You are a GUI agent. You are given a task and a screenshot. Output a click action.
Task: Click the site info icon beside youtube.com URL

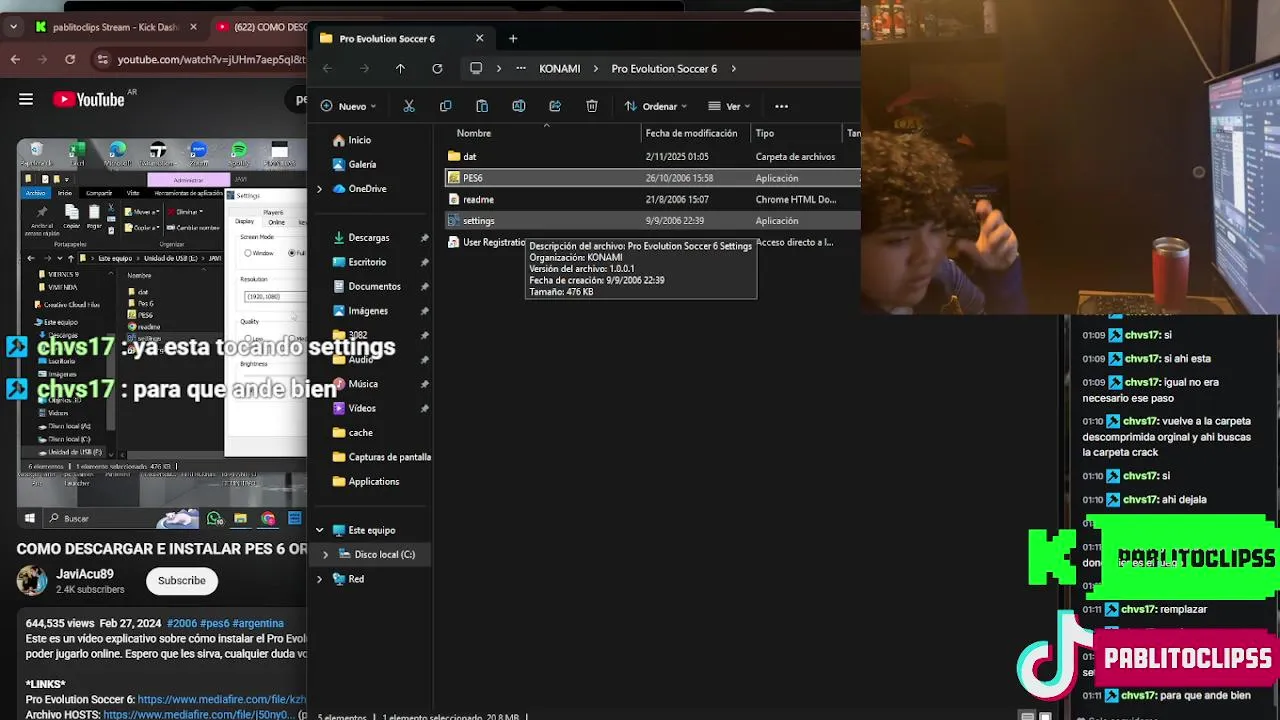pyautogui.click(x=101, y=60)
